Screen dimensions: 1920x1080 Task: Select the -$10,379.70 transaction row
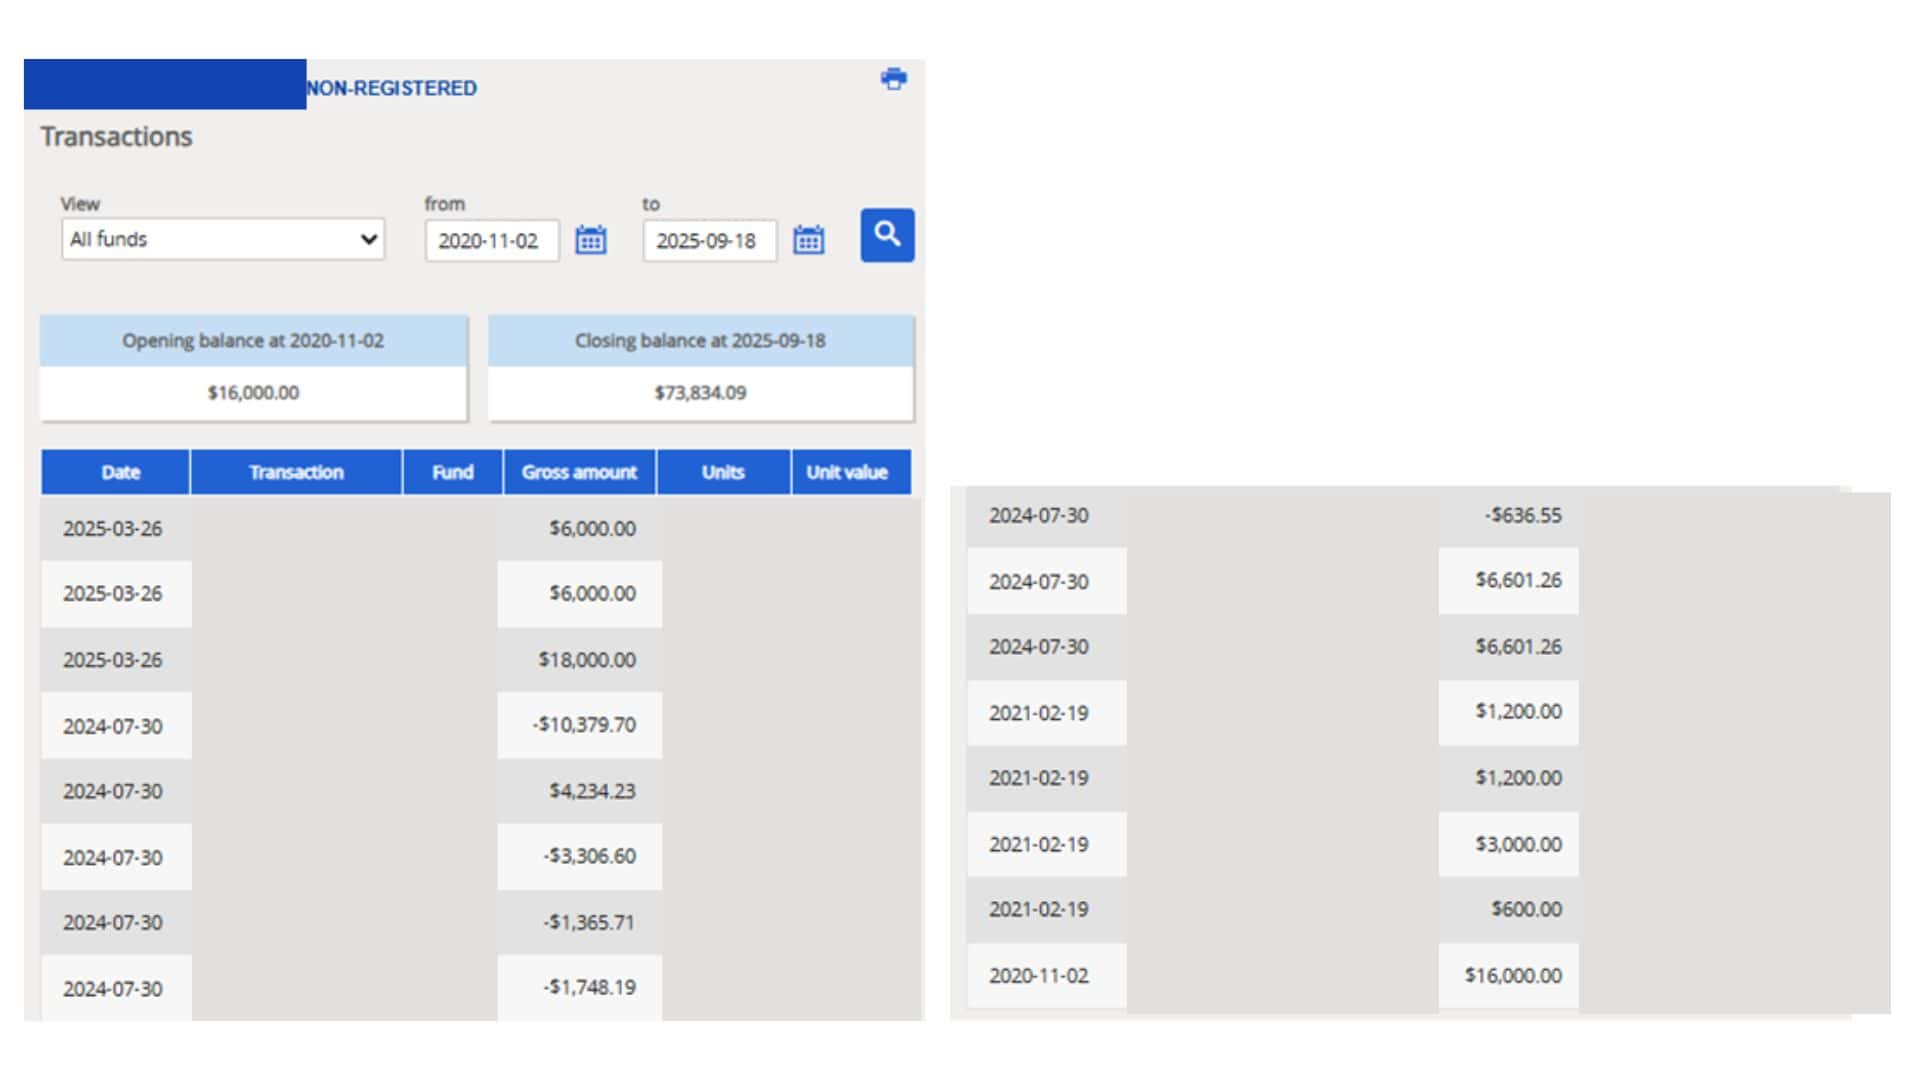pyautogui.click(x=480, y=725)
